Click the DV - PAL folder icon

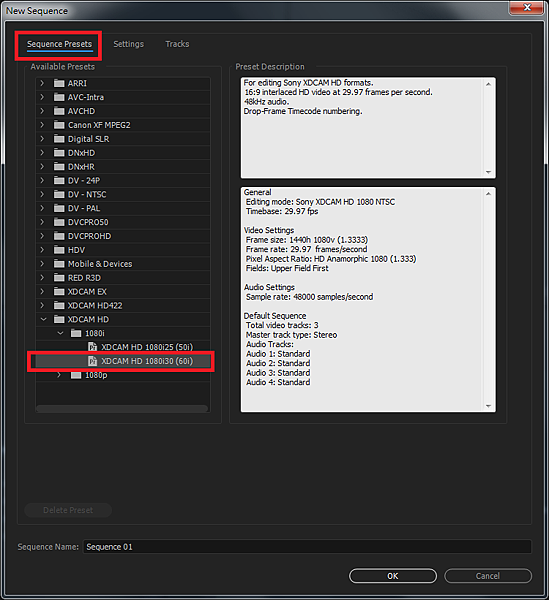(59, 208)
